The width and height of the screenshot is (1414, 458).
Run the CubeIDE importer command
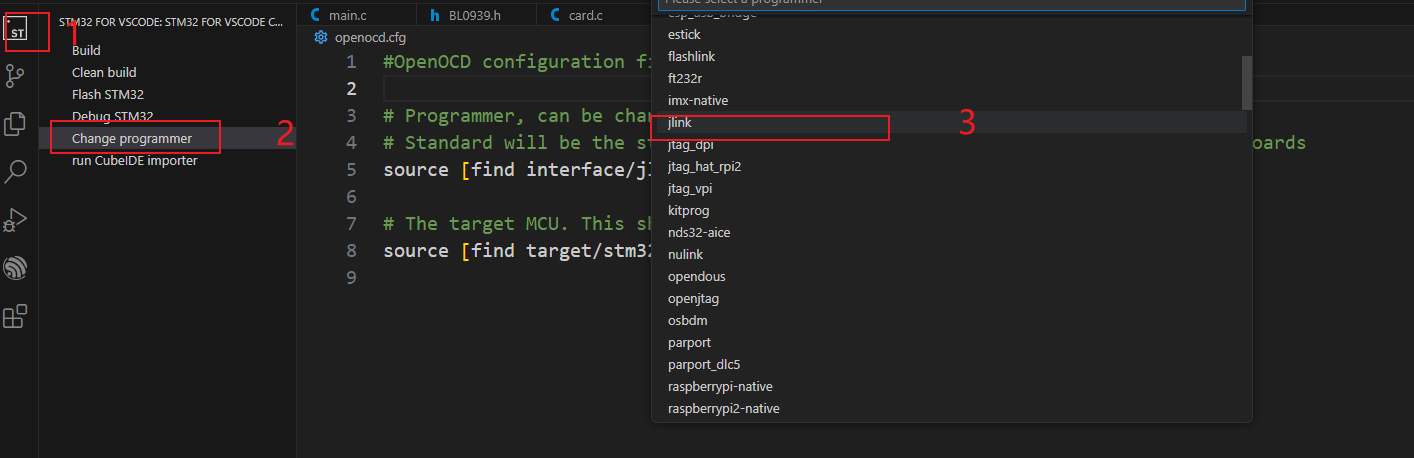(x=135, y=160)
